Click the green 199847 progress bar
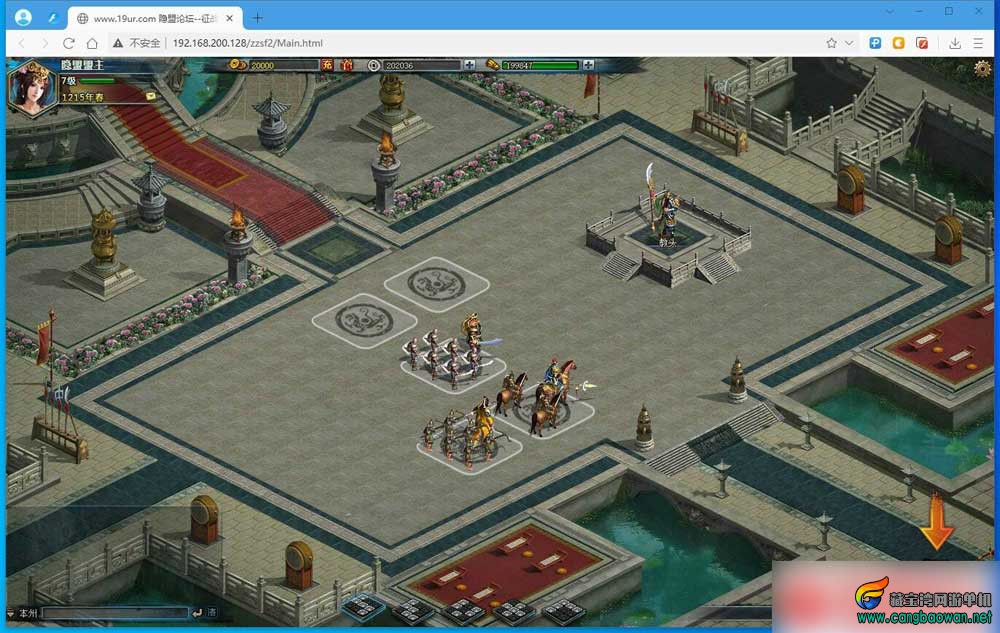Viewport: 1000px width, 633px height. [540, 65]
